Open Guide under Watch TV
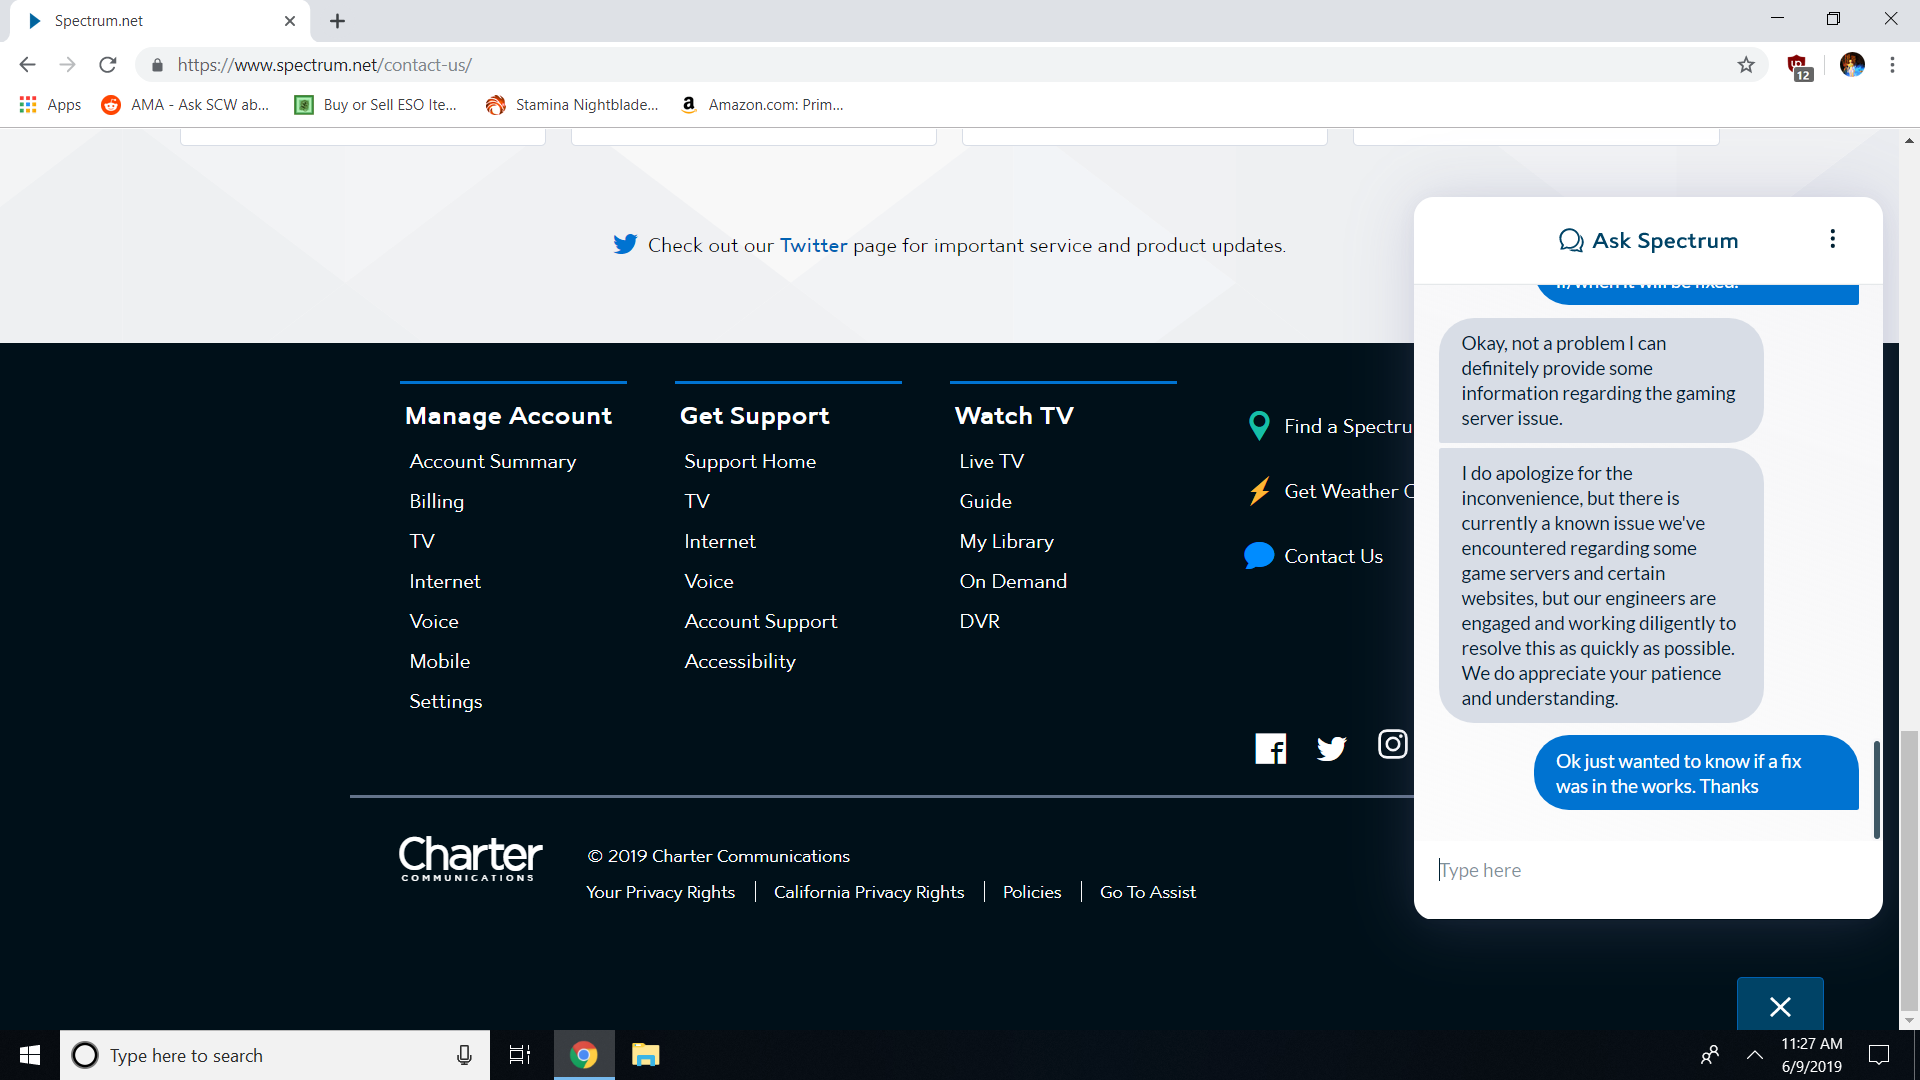 tap(985, 501)
